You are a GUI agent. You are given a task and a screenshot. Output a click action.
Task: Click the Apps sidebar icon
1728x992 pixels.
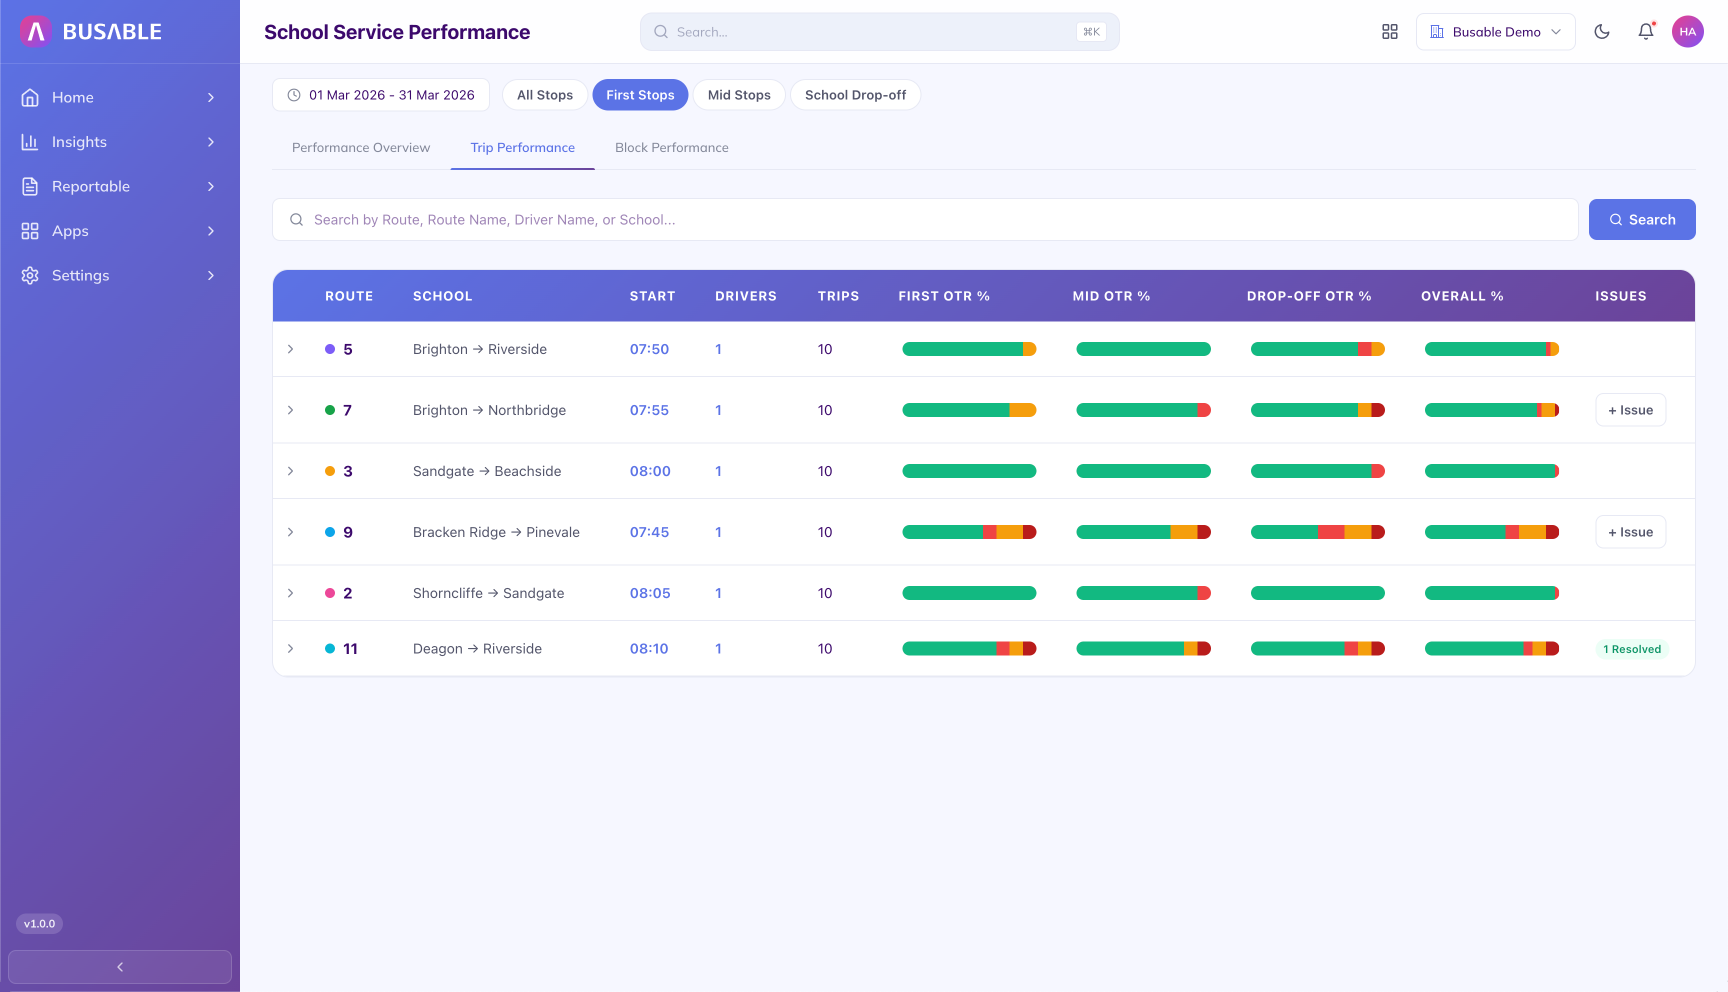[30, 231]
